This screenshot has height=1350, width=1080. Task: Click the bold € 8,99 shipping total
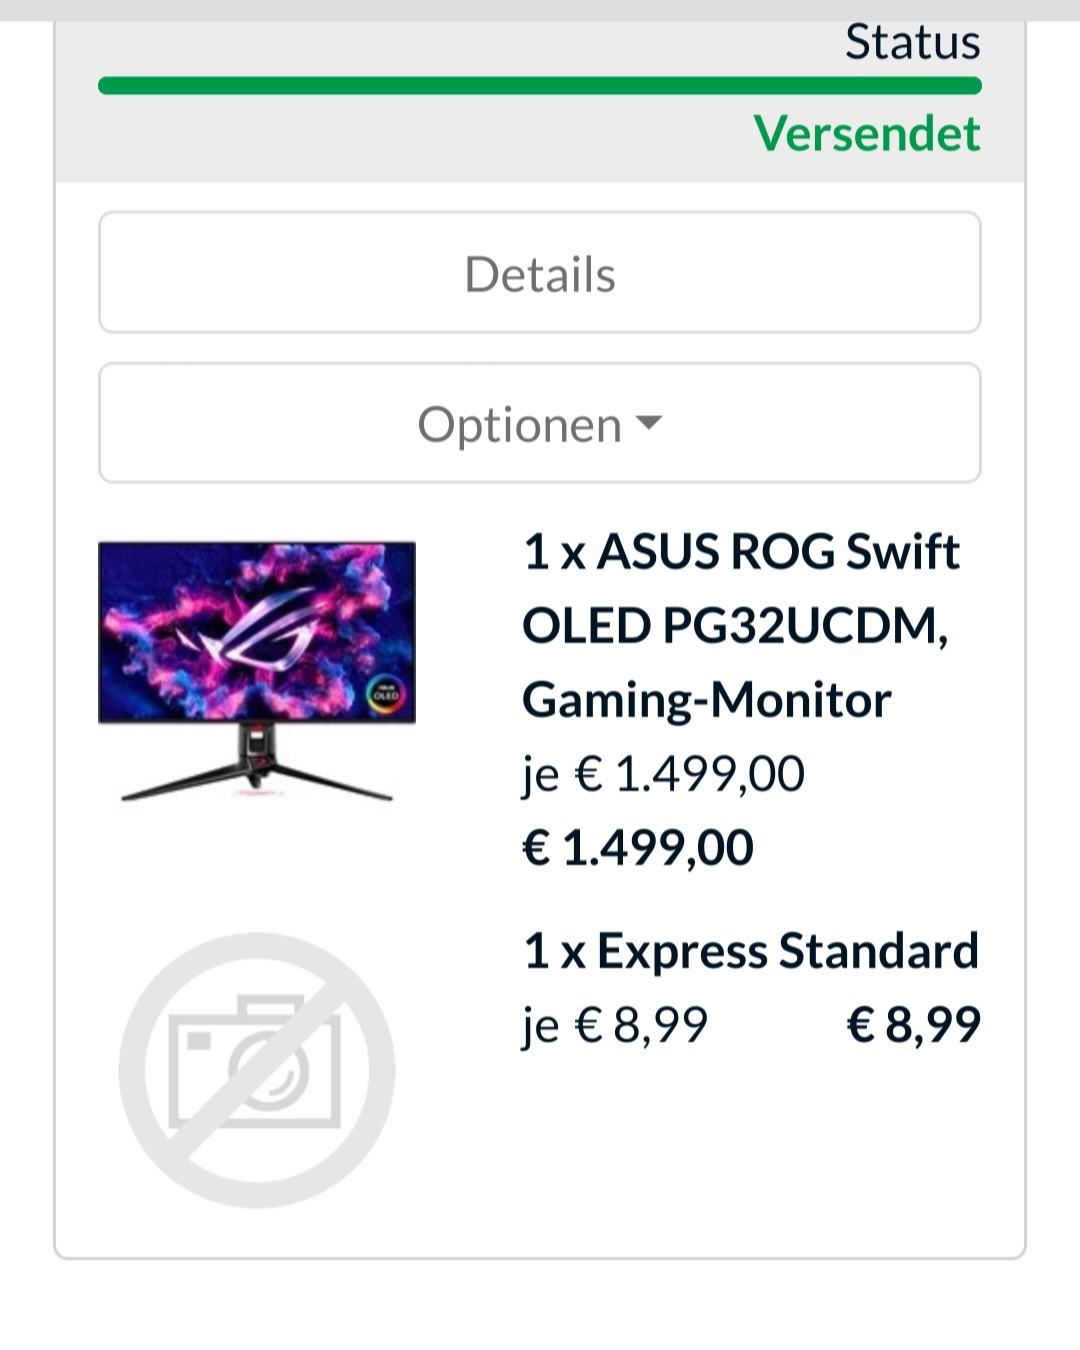[914, 1025]
